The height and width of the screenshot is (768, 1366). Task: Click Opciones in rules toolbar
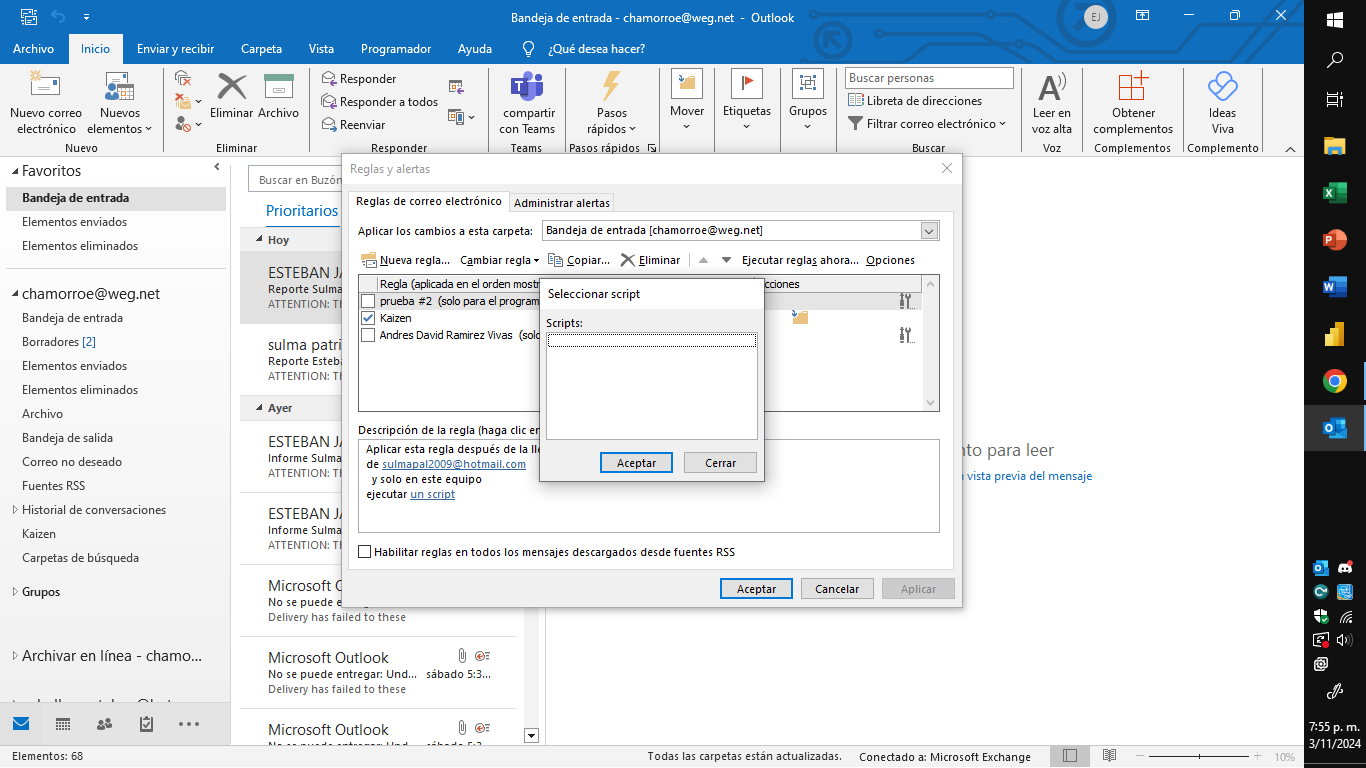890,260
